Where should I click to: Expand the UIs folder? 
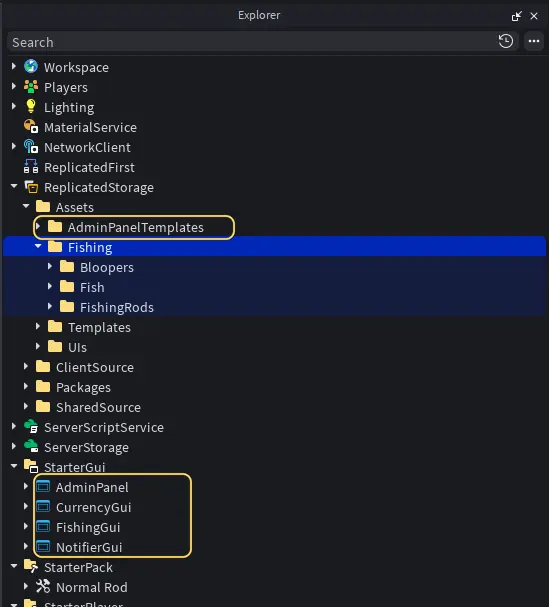tap(38, 346)
